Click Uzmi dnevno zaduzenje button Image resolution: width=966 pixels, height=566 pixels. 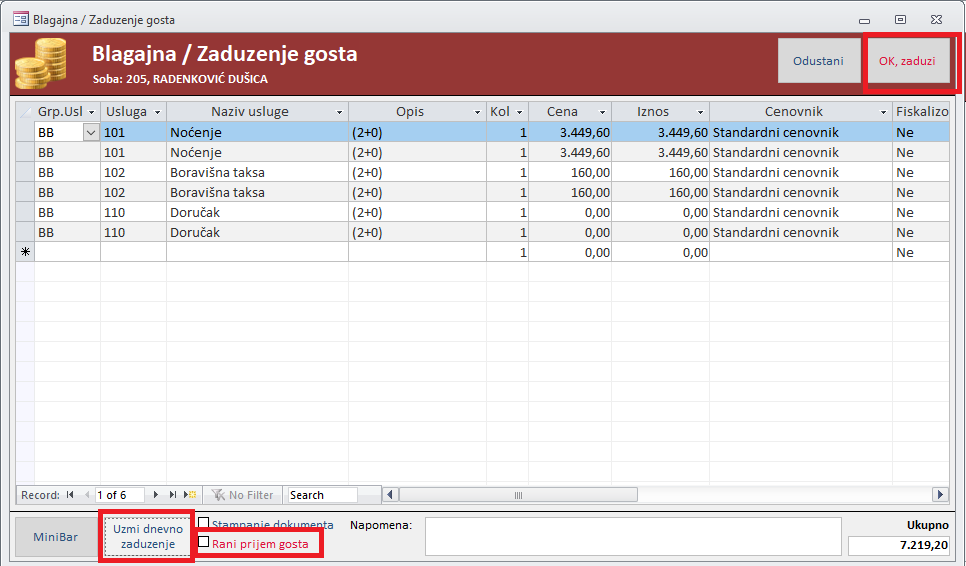click(148, 536)
